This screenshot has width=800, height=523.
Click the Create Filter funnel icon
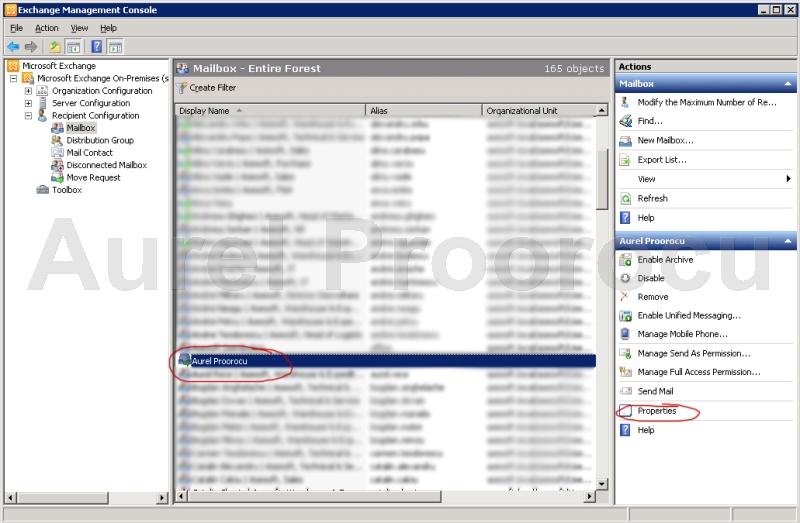(x=182, y=88)
